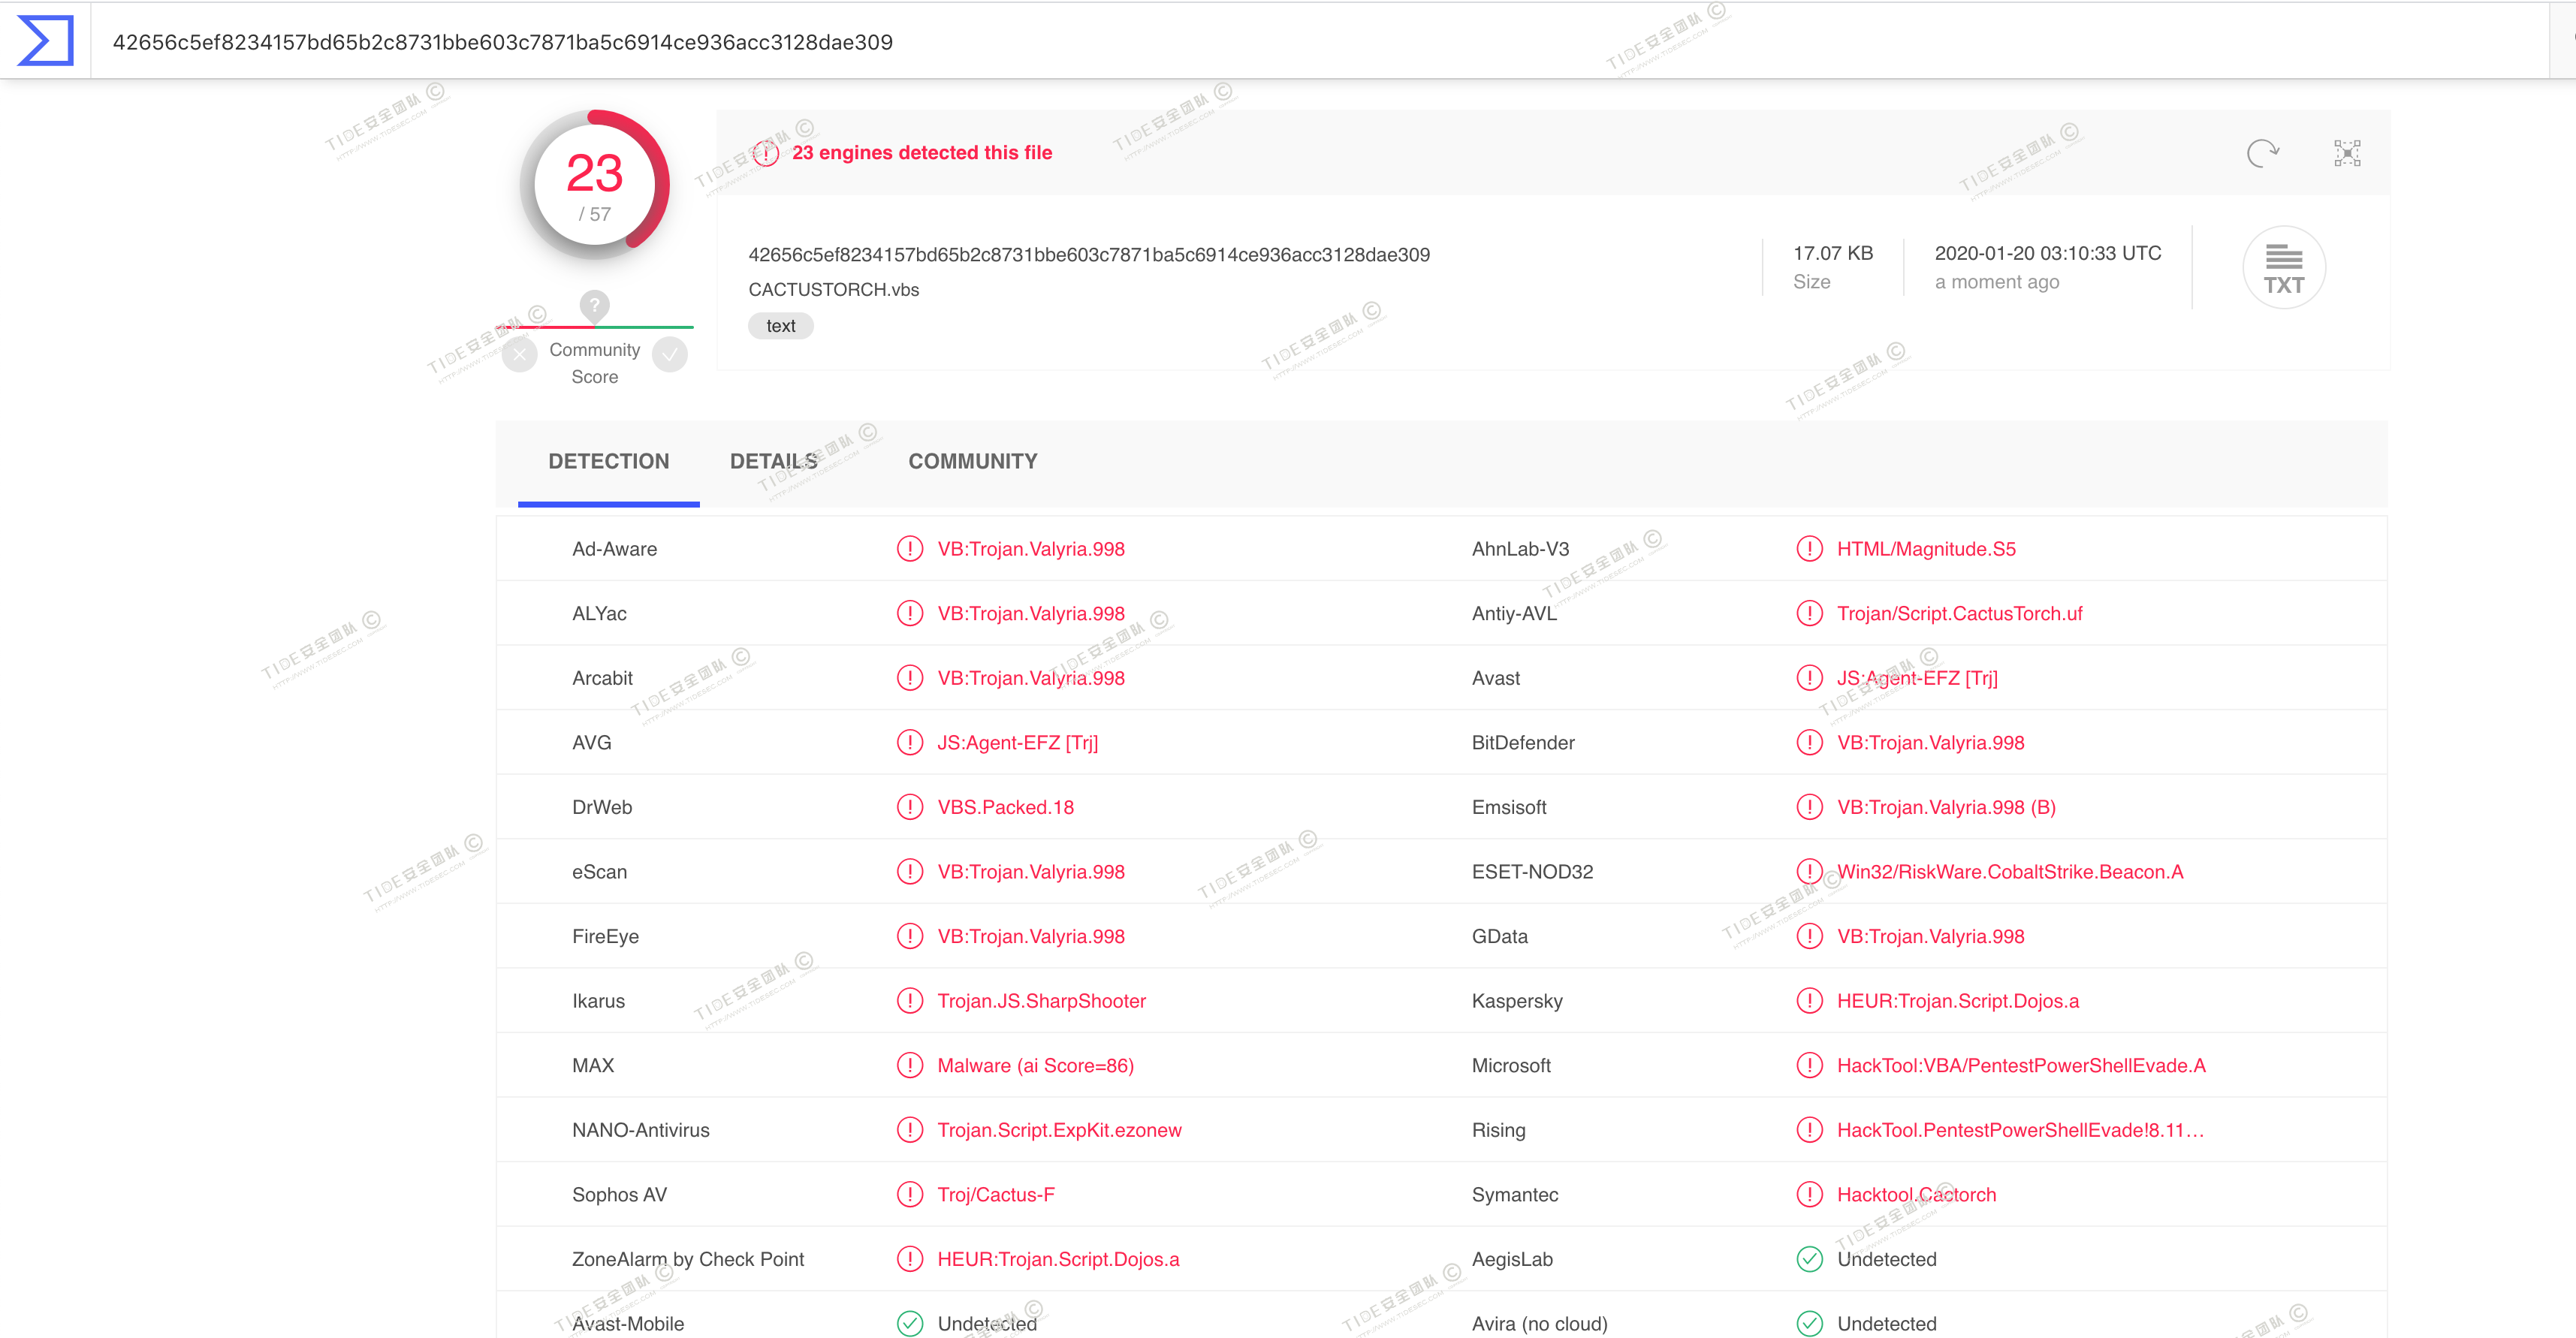Click the reanalyze refresh icon
The width and height of the screenshot is (2576, 1338).
pos(2262,153)
